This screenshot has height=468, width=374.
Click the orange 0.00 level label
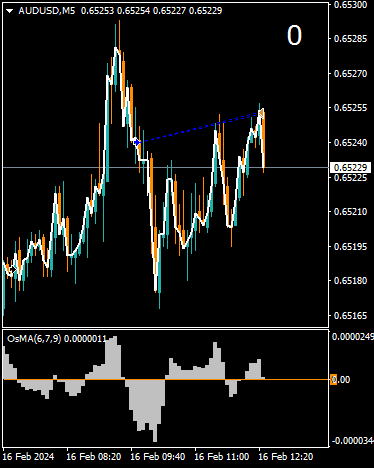click(340, 380)
